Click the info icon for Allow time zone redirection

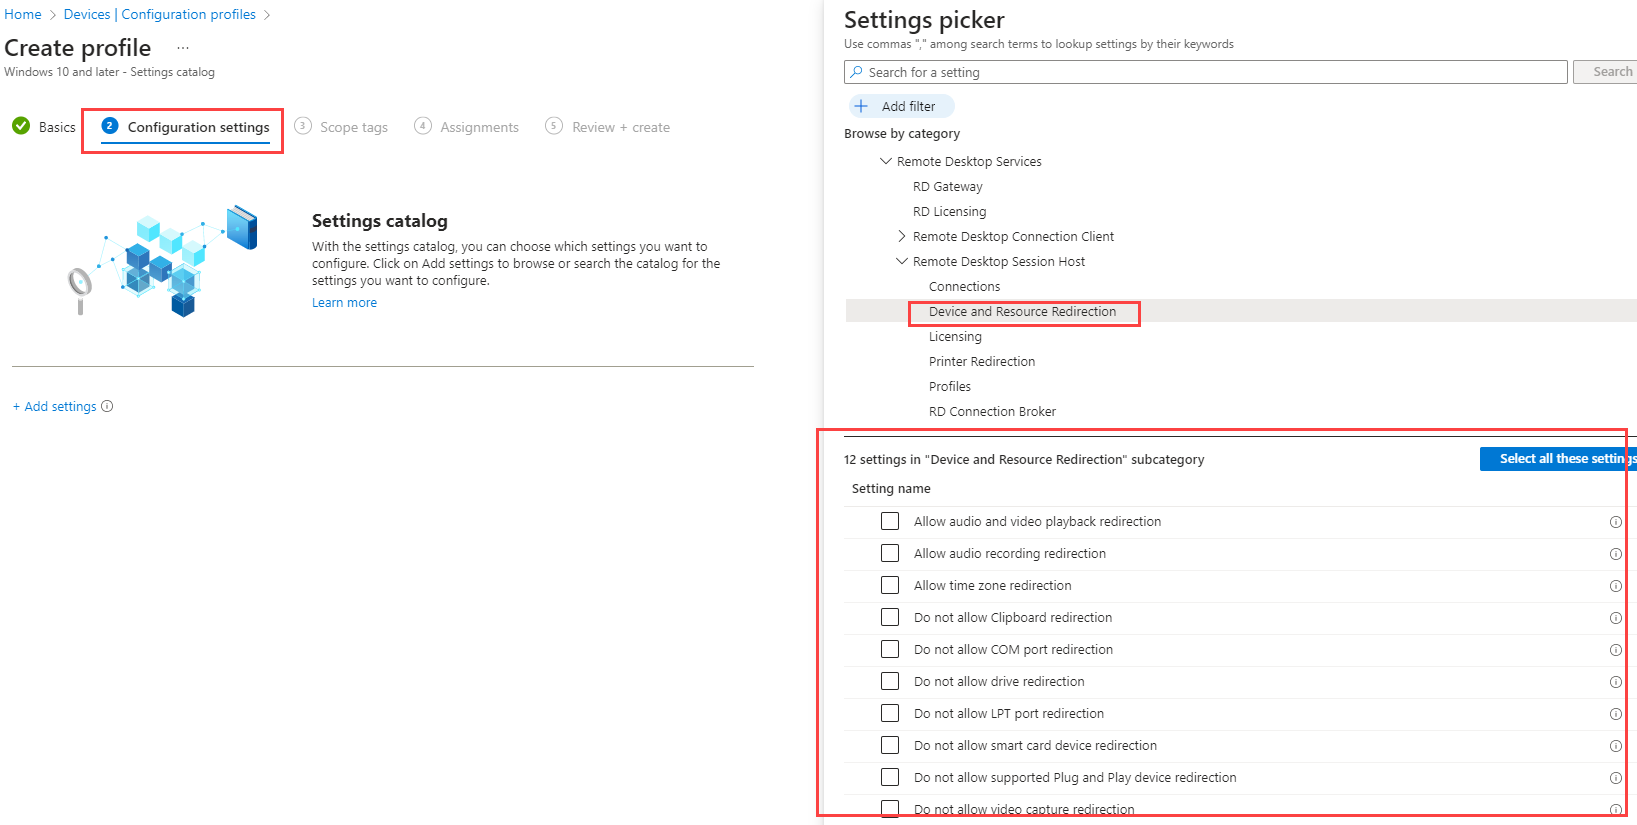pyautogui.click(x=1616, y=586)
